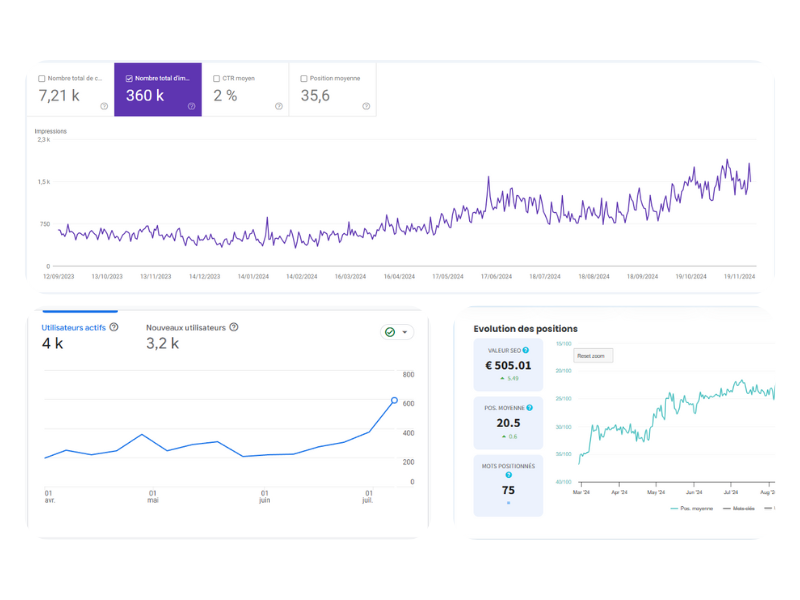The height and width of the screenshot is (600, 800).
Task: Click help icon on total clicks card
Action: click(x=104, y=106)
